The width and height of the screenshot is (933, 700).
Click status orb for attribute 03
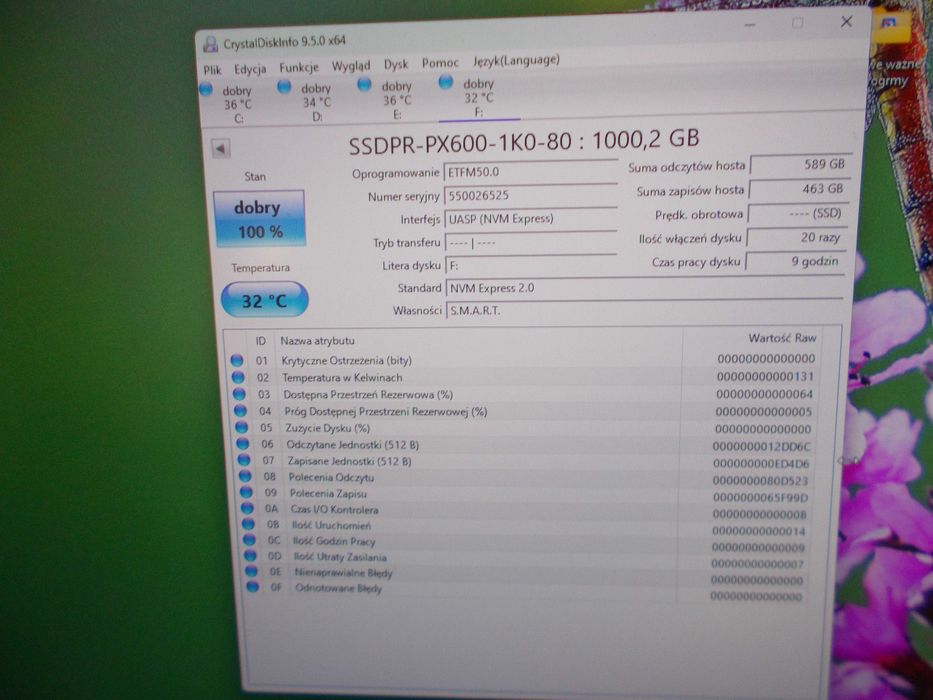[239, 394]
